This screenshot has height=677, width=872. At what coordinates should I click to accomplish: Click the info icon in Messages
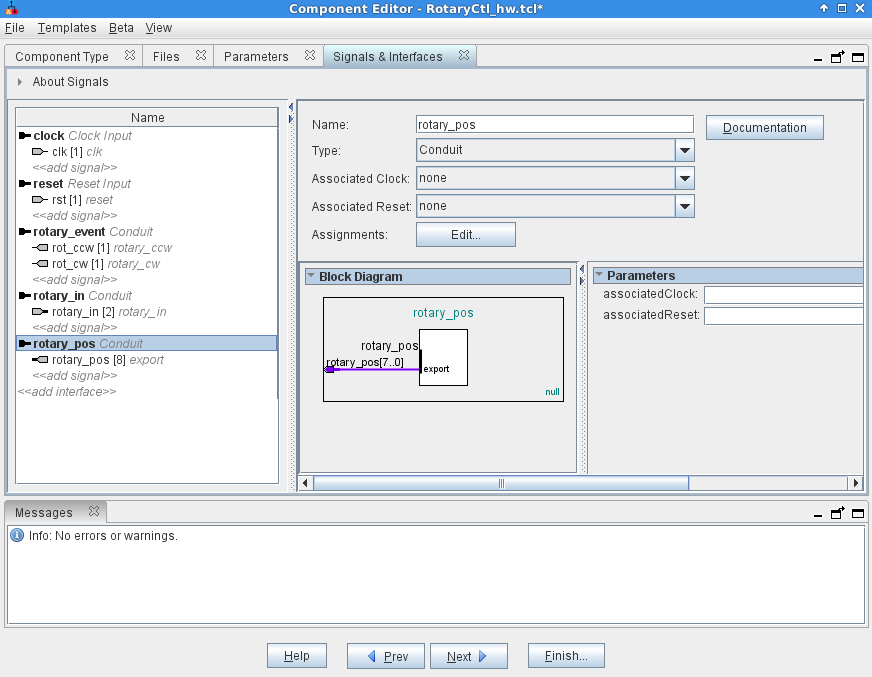point(17,536)
